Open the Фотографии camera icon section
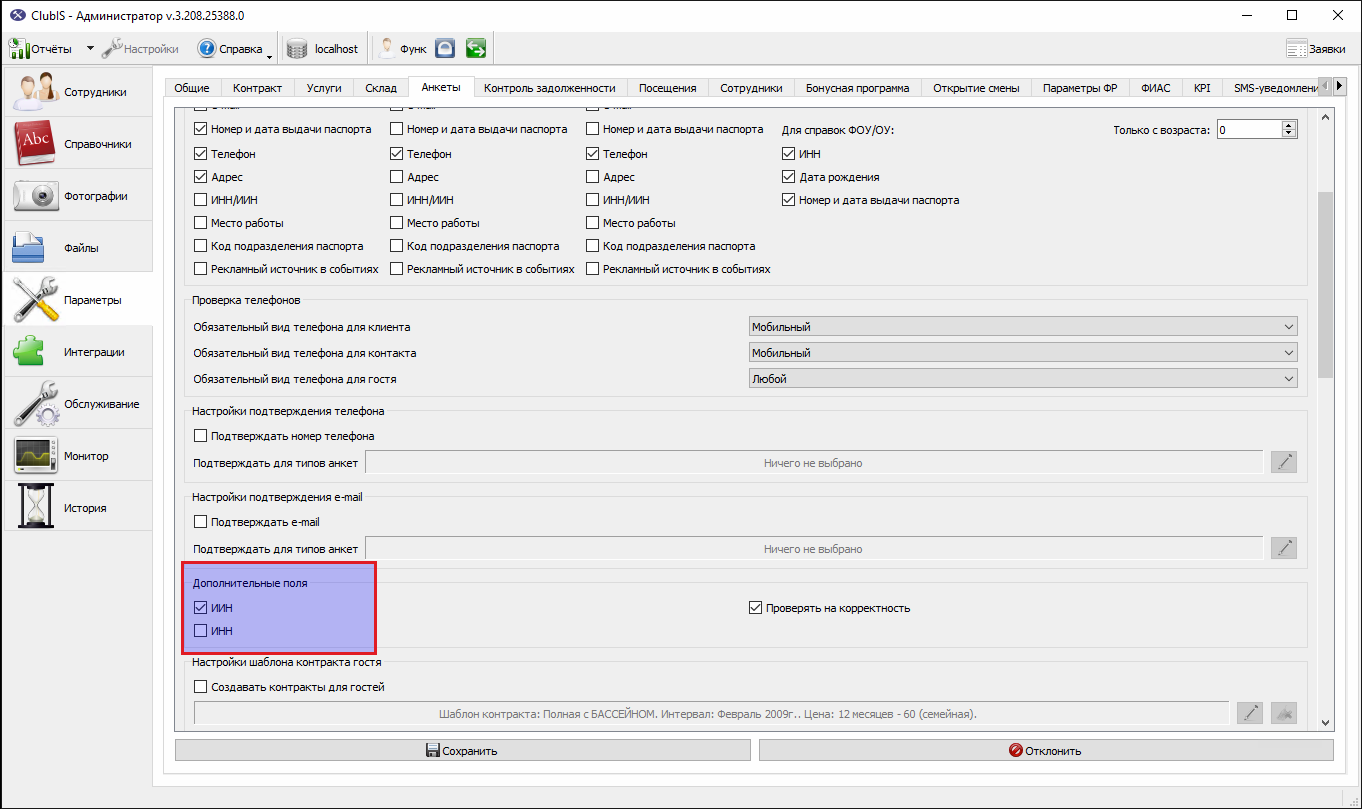This screenshot has height=809, width=1362. tap(78, 196)
